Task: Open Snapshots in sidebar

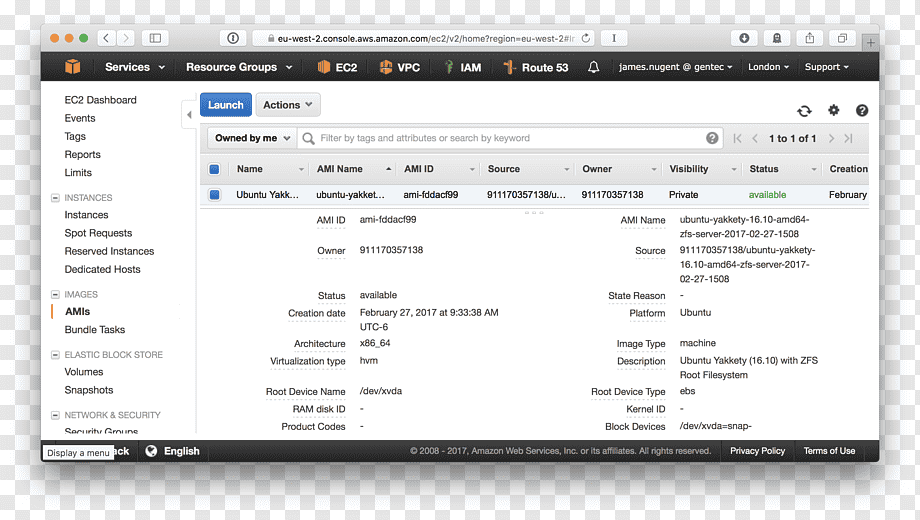Action: coord(89,390)
